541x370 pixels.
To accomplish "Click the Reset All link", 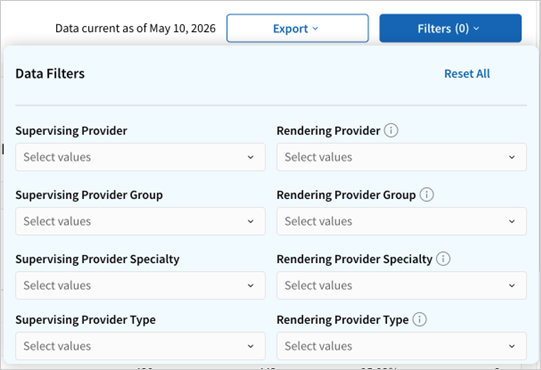I will tap(467, 74).
